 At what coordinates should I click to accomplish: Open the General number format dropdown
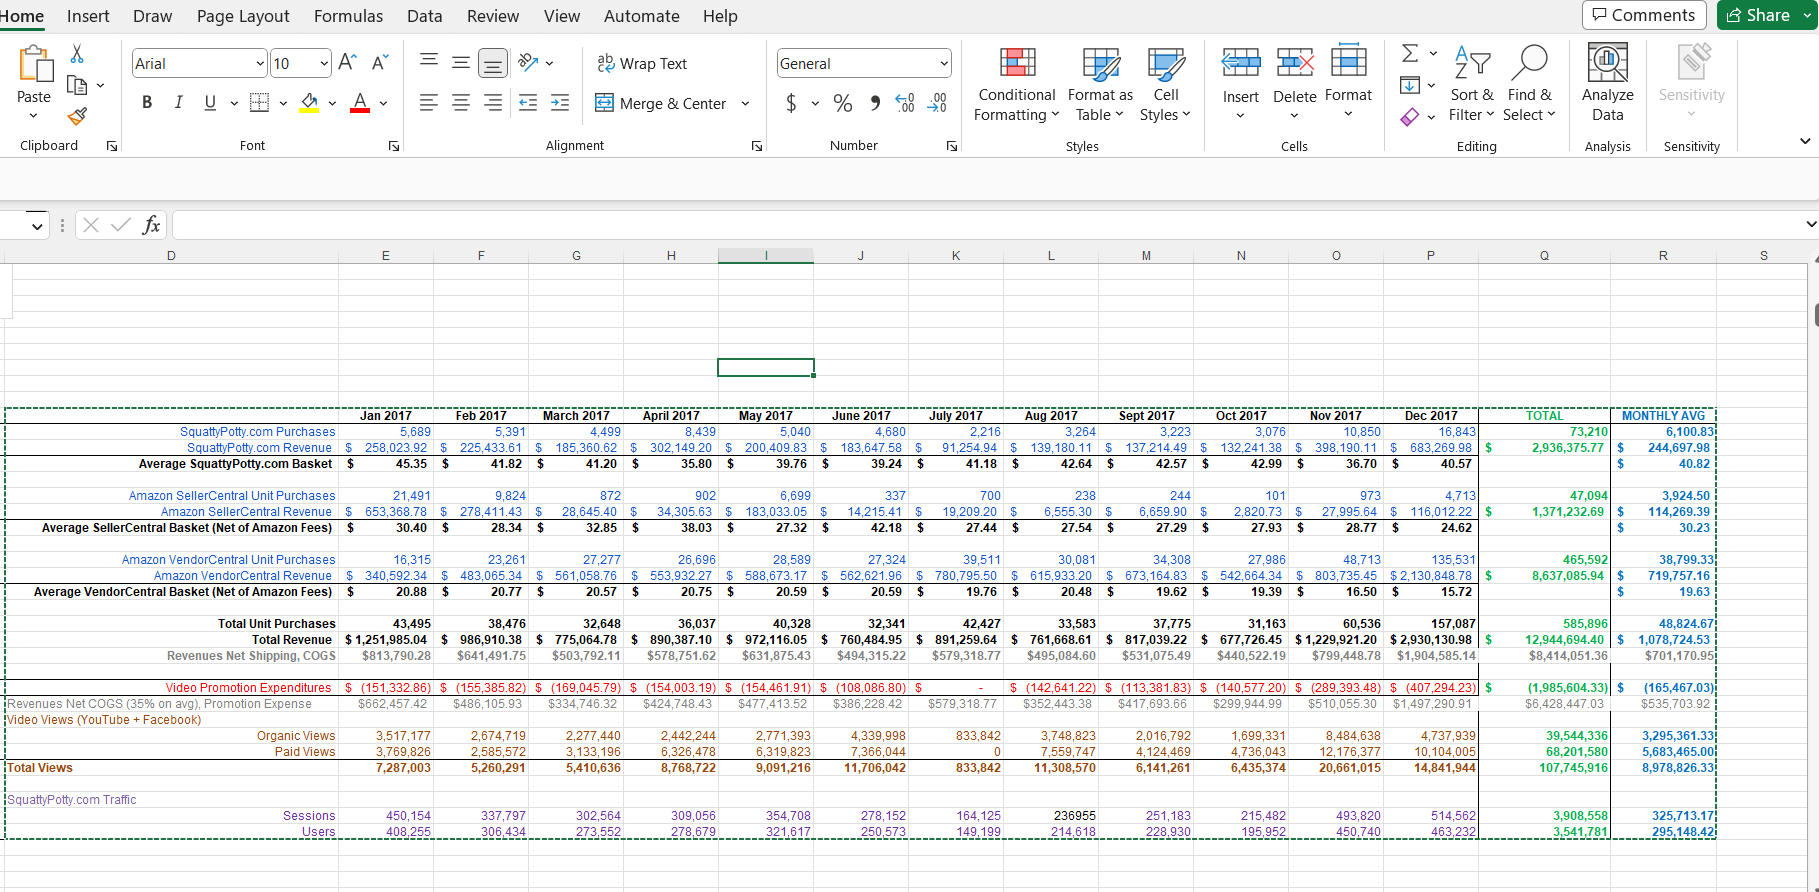tap(943, 63)
